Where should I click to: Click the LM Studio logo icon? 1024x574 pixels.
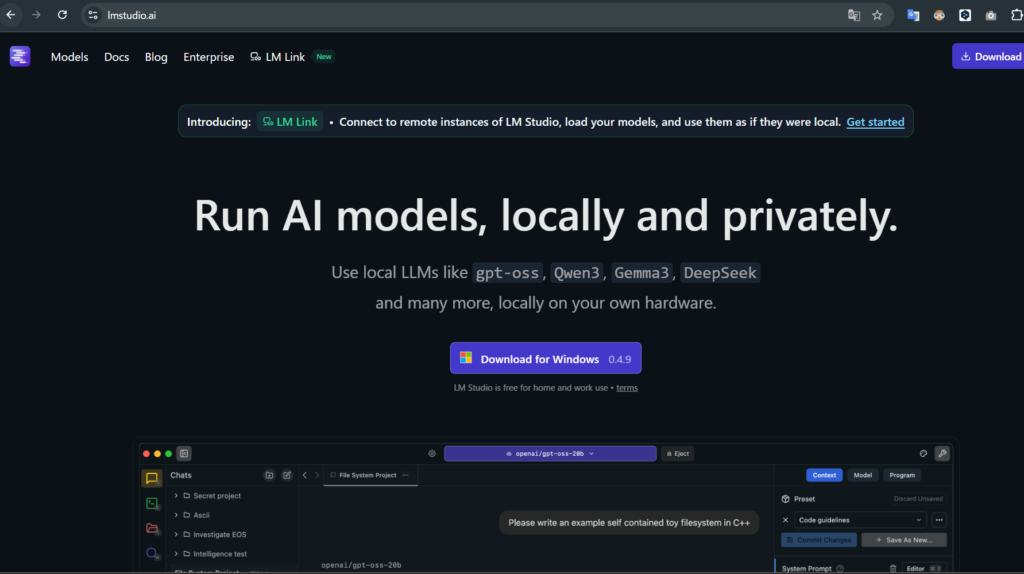point(20,57)
